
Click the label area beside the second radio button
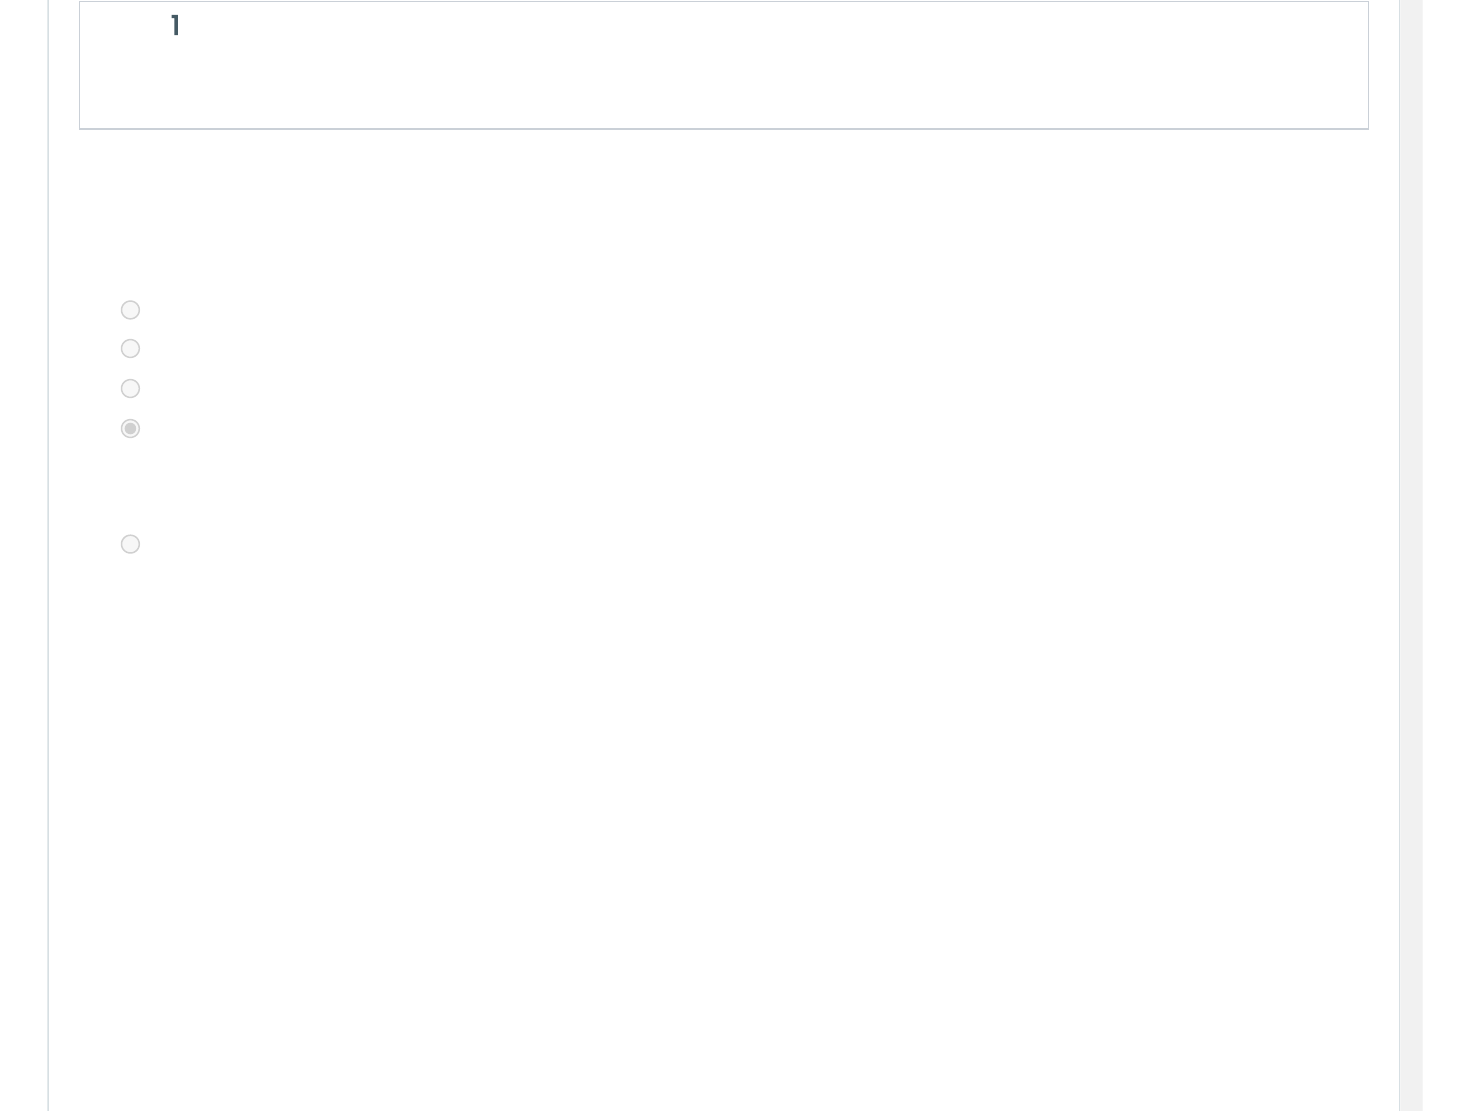tap(200, 349)
